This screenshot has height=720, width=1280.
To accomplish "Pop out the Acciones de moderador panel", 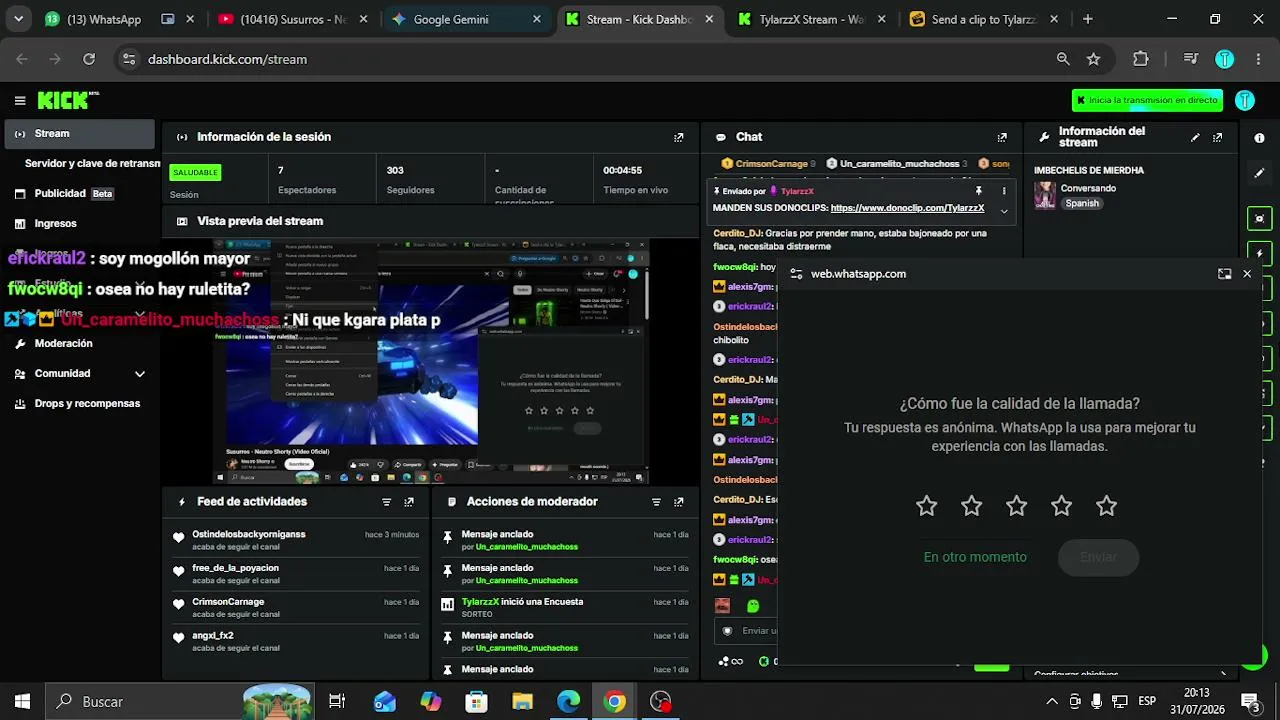I will pos(679,502).
